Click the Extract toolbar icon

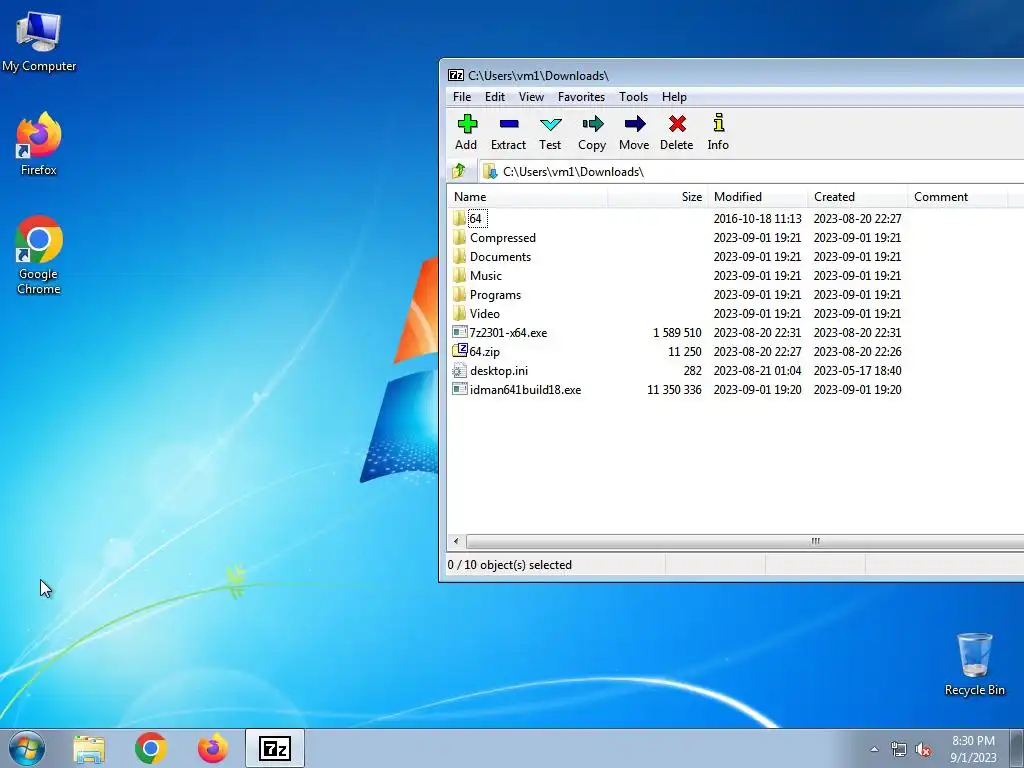(509, 124)
